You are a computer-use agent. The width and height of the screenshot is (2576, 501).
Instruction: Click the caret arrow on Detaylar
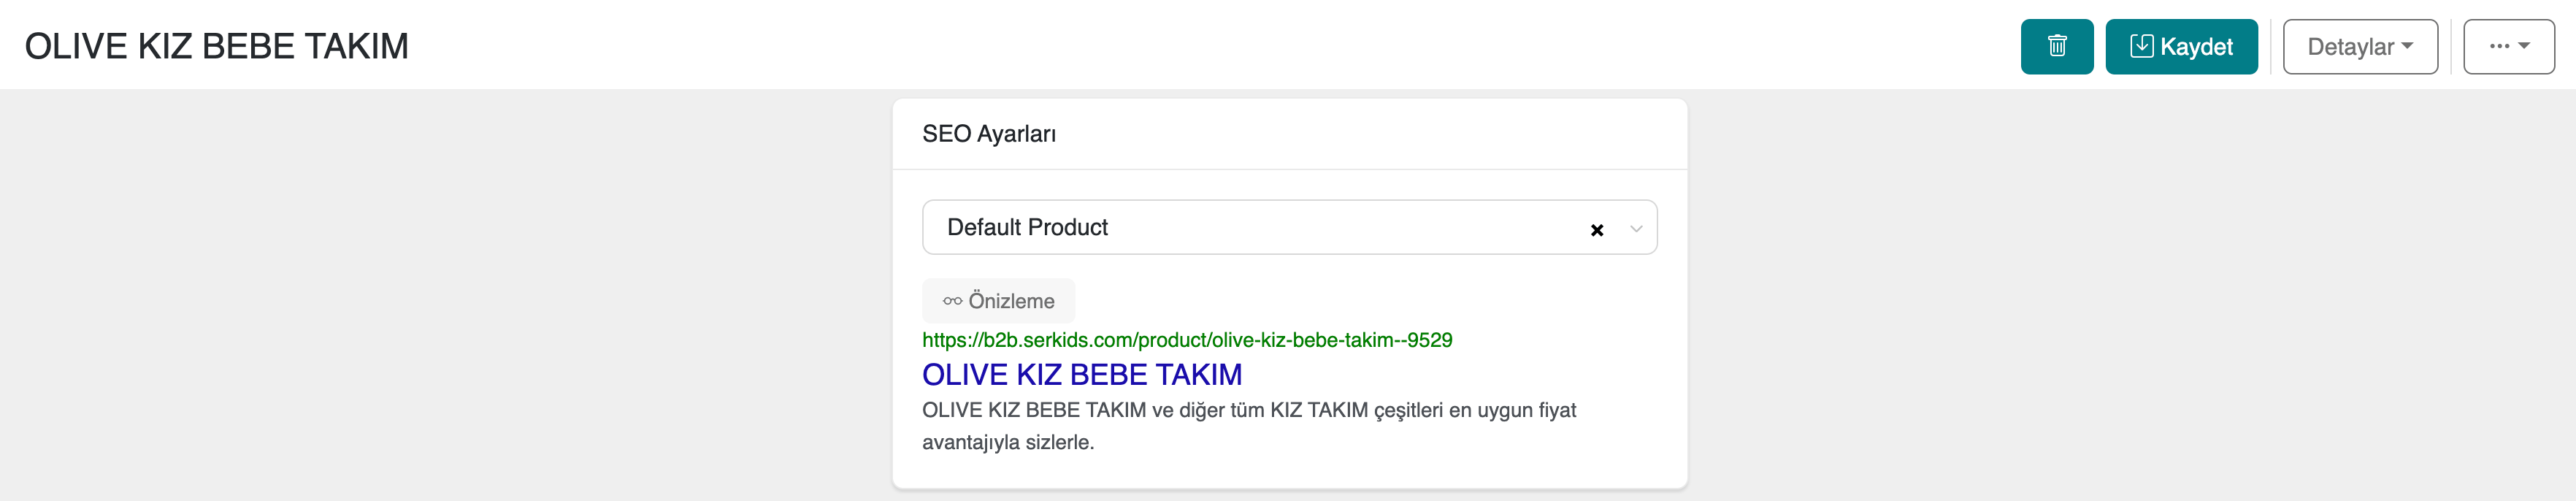[2407, 46]
